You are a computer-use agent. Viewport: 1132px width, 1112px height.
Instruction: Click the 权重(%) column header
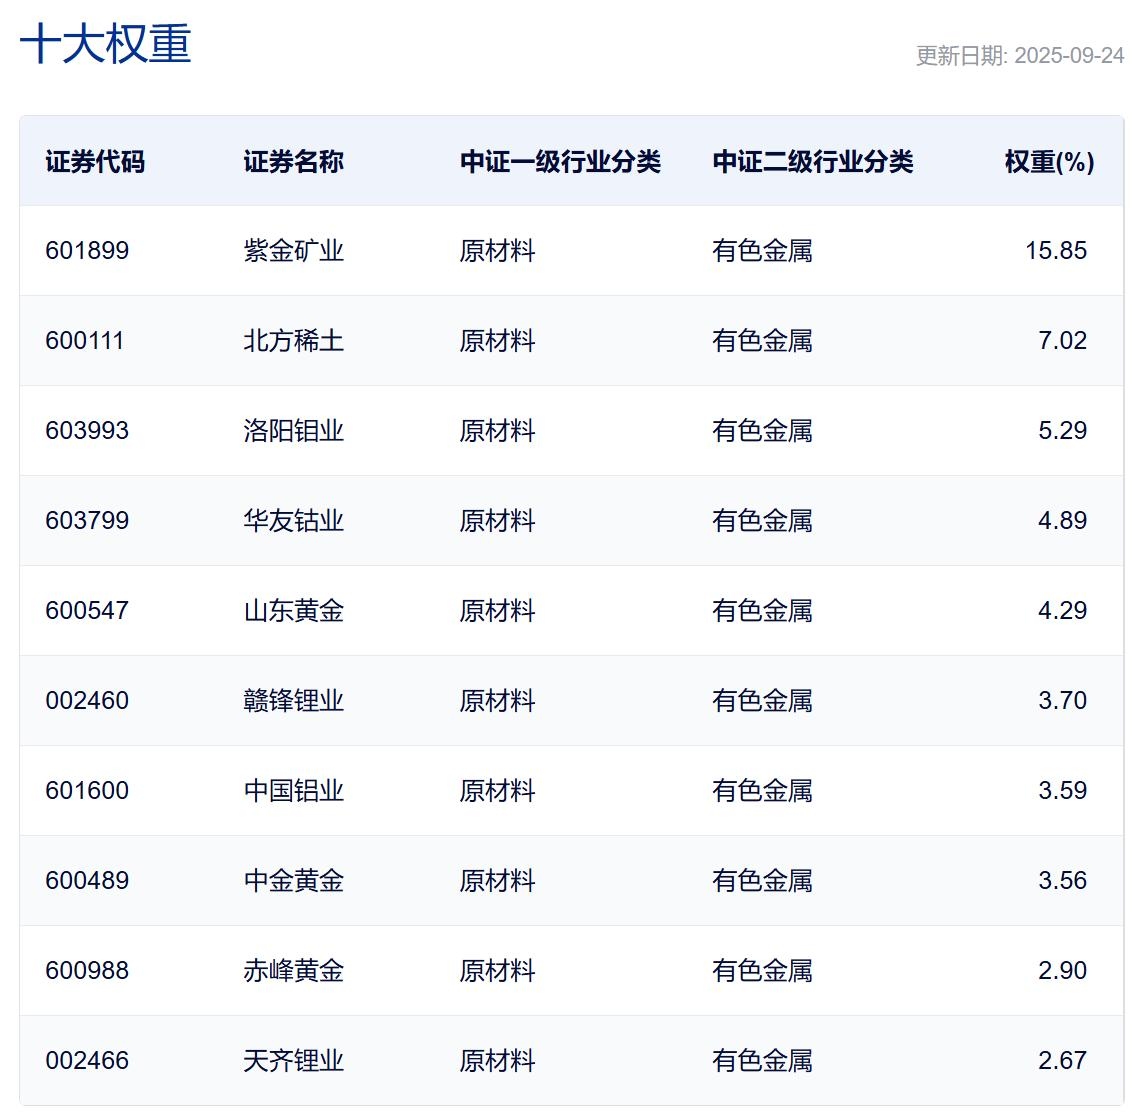1049,161
